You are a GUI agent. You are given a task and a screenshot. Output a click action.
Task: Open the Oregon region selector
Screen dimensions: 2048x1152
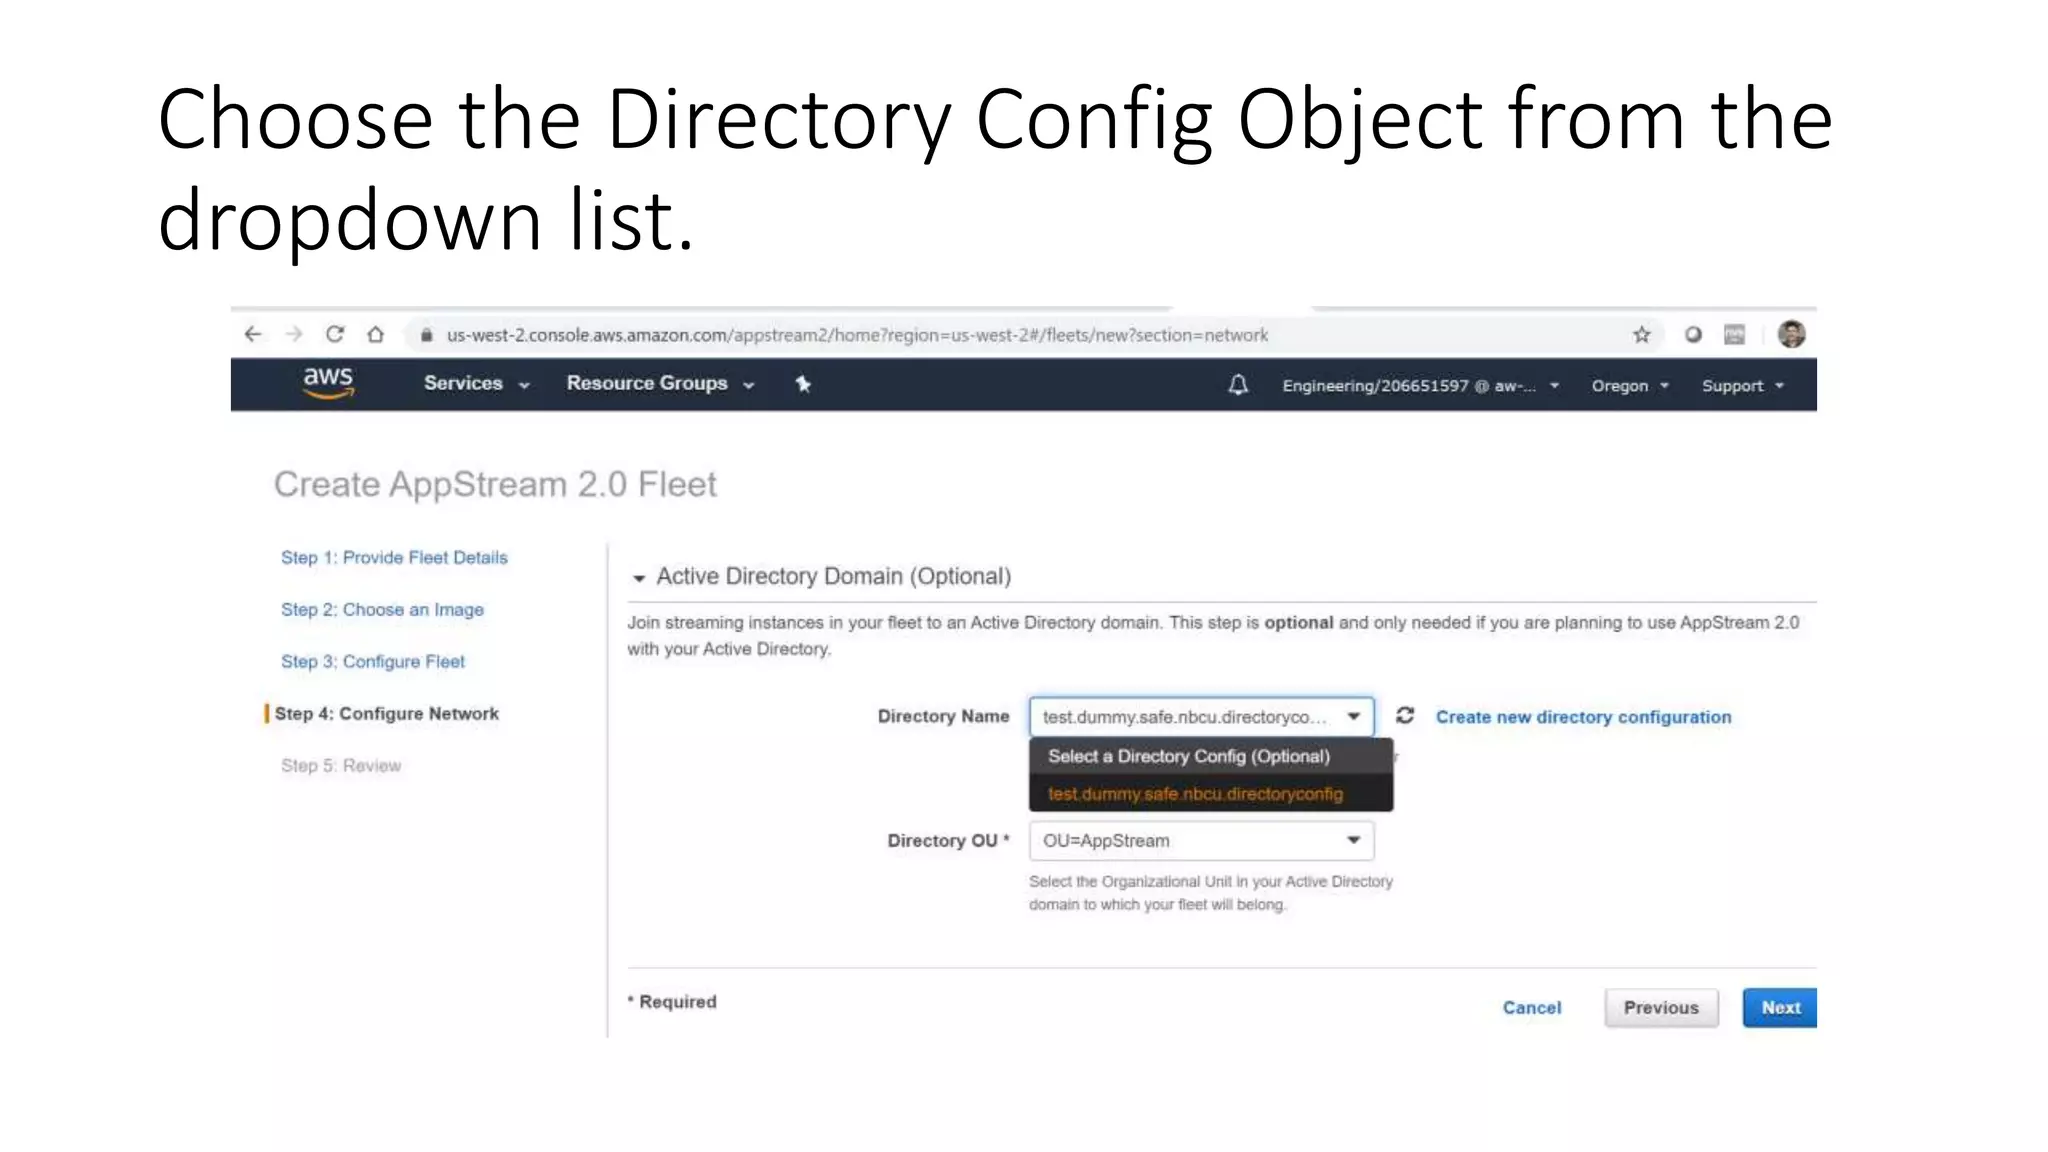pyautogui.click(x=1630, y=386)
